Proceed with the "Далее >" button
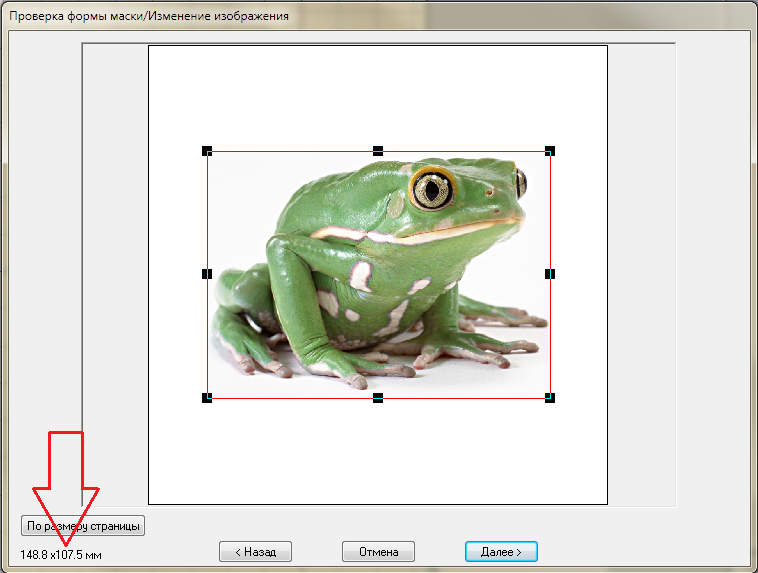This screenshot has width=758, height=573. point(501,551)
